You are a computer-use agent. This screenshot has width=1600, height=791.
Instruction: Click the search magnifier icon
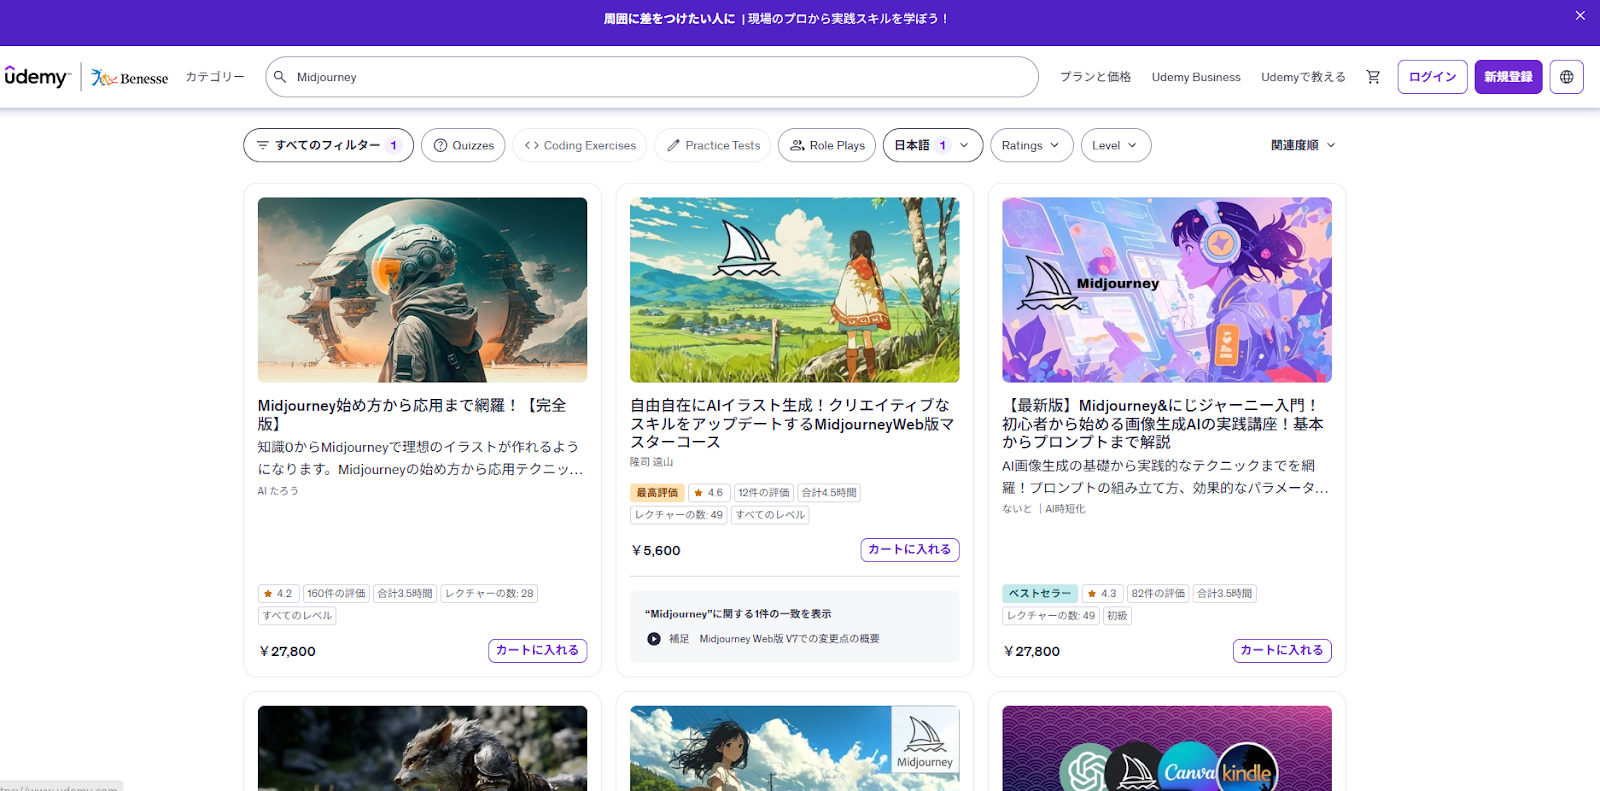(x=280, y=77)
